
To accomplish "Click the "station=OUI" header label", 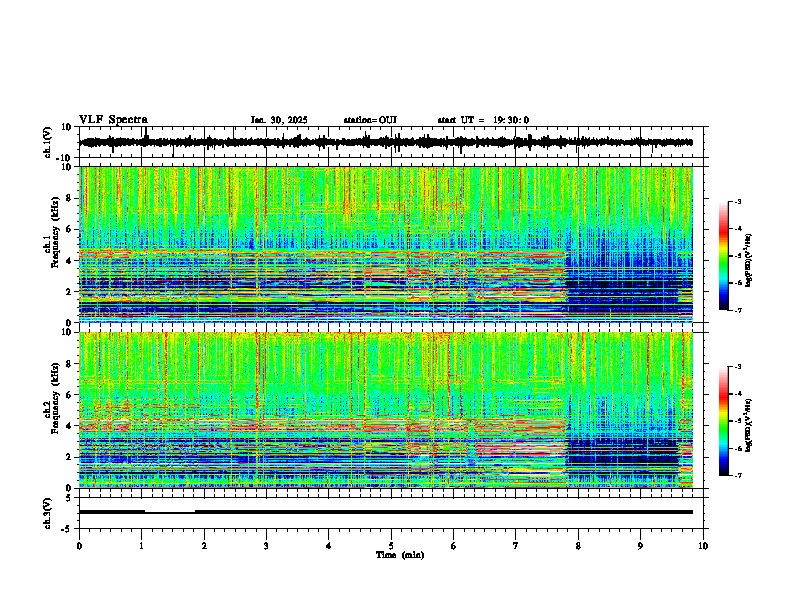I will coord(370,120).
